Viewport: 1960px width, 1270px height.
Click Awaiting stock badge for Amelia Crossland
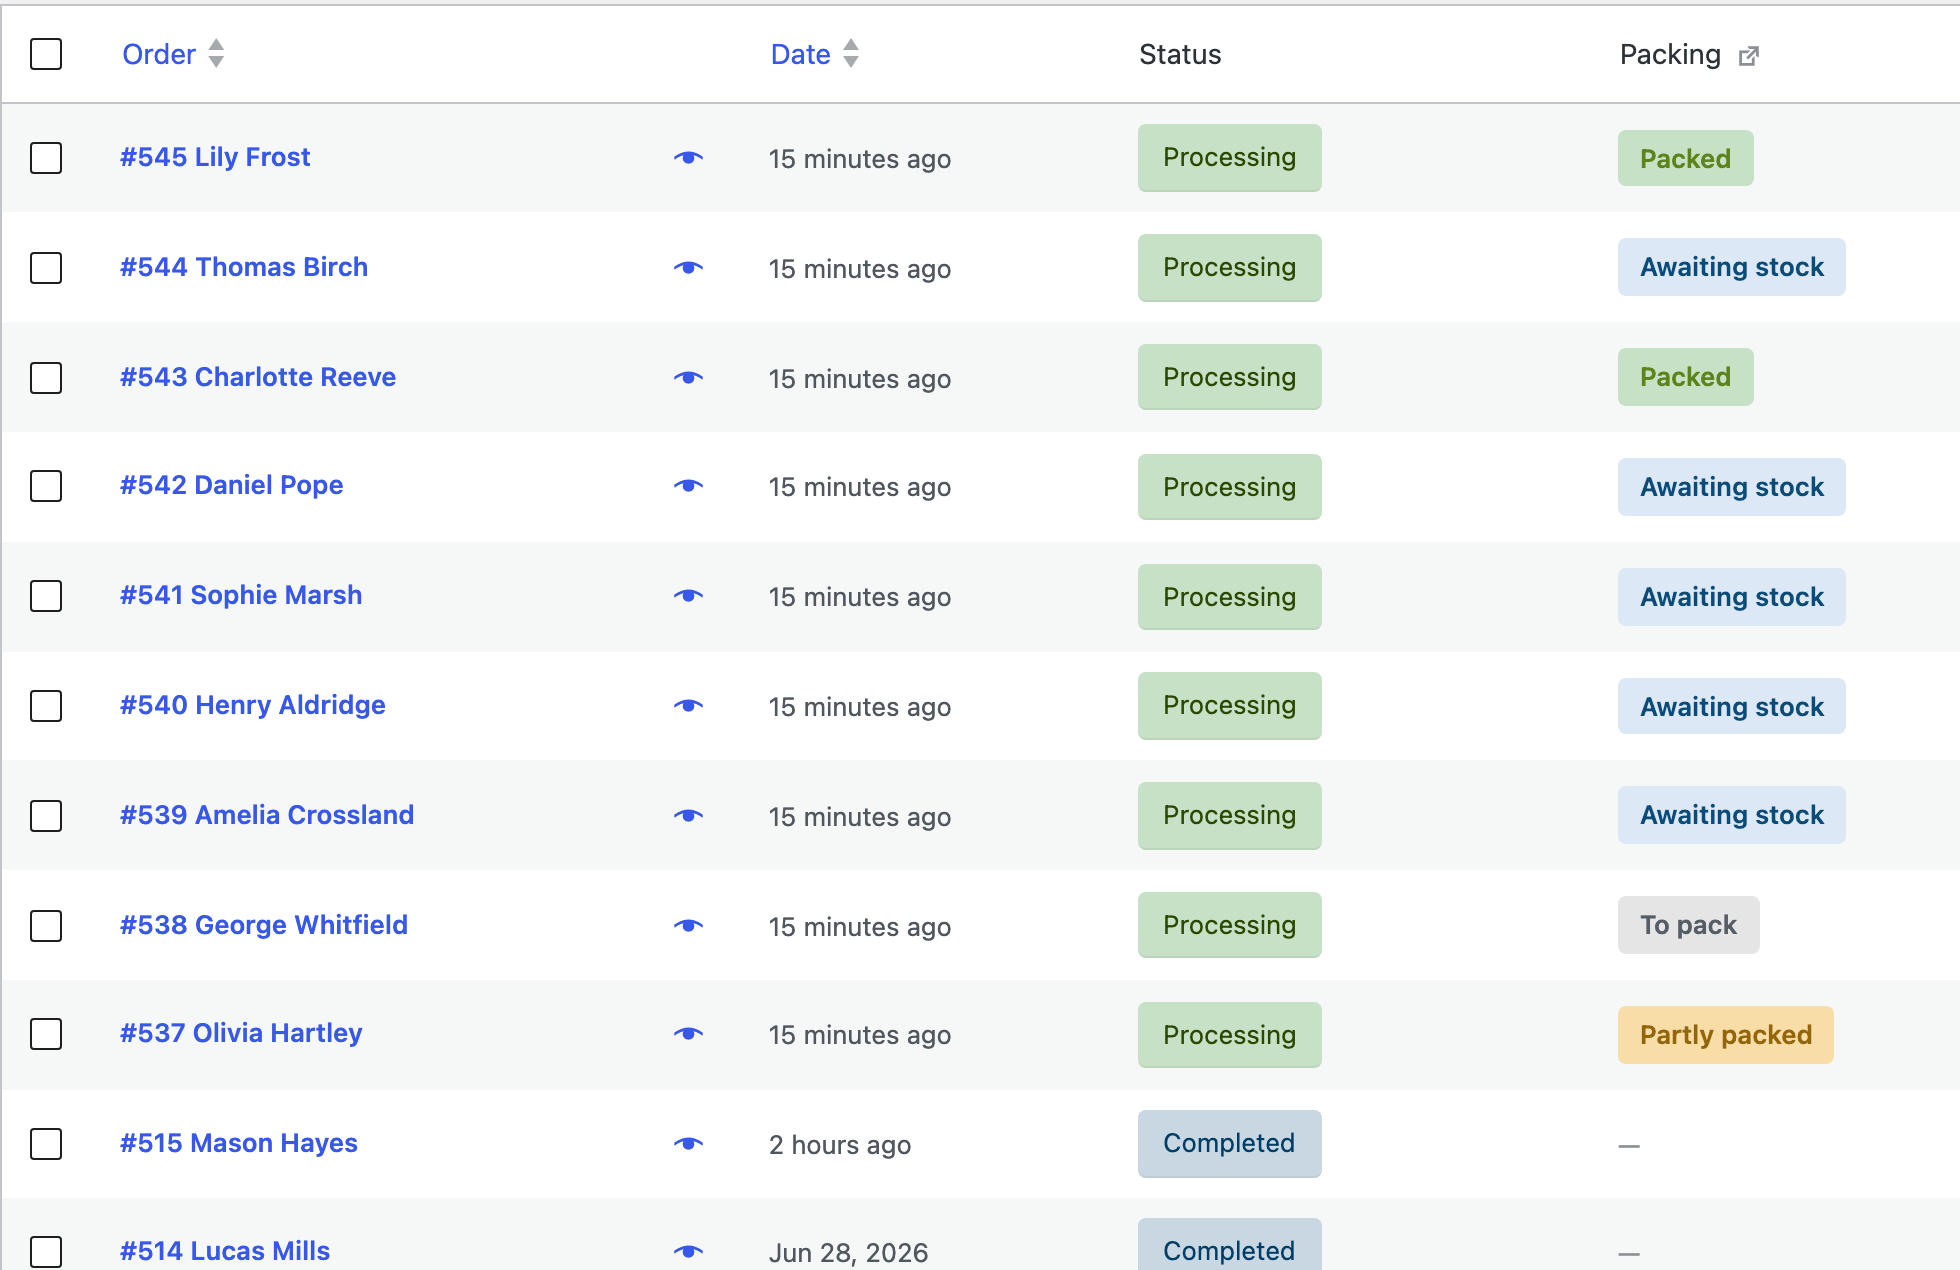(1731, 815)
